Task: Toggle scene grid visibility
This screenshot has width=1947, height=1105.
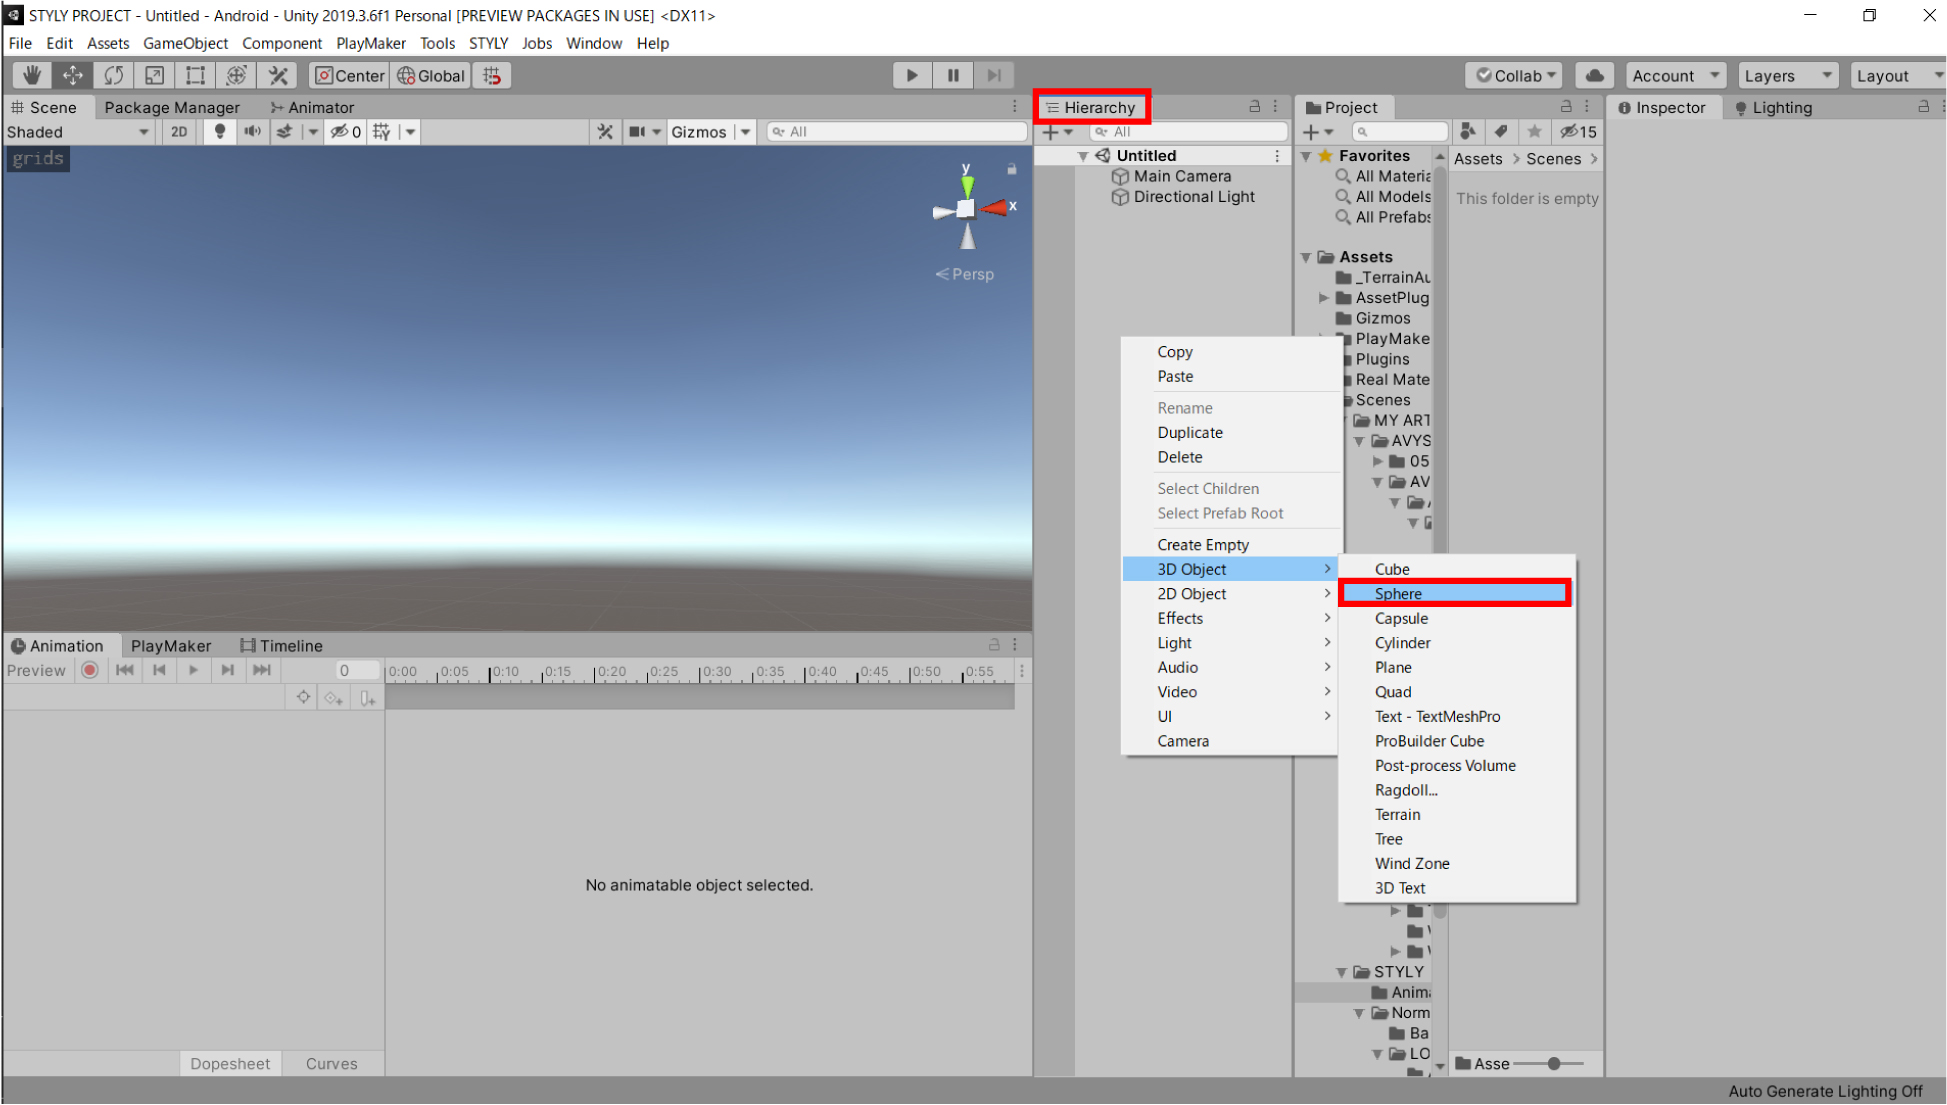Action: coord(380,131)
